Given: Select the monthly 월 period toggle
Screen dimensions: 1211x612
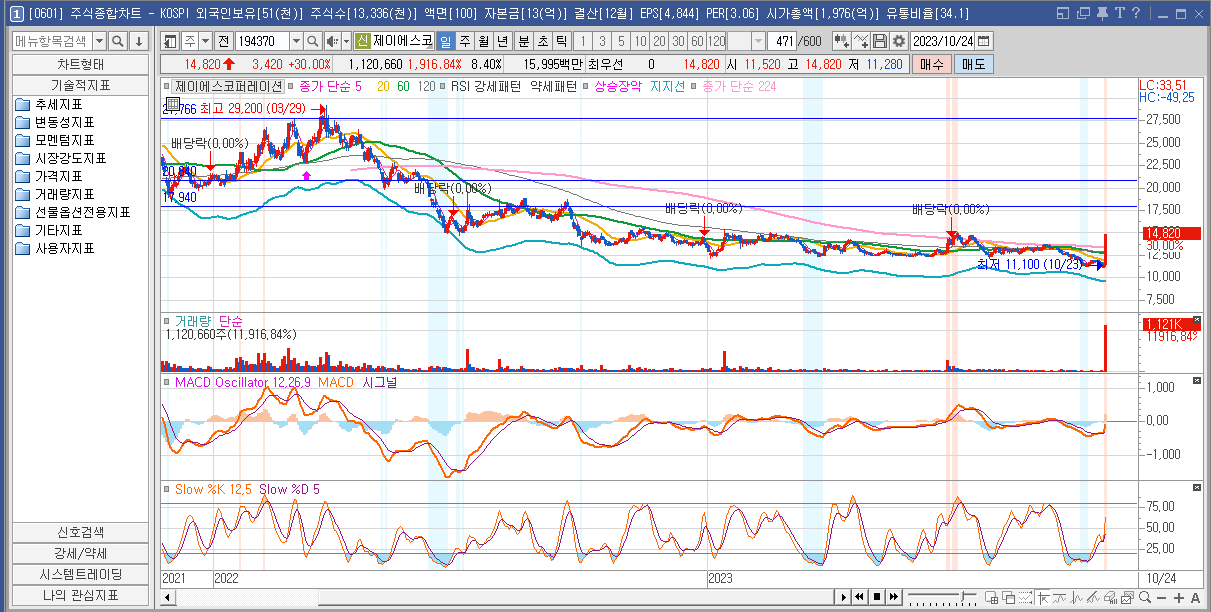Looking at the screenshot, I should [x=483, y=41].
